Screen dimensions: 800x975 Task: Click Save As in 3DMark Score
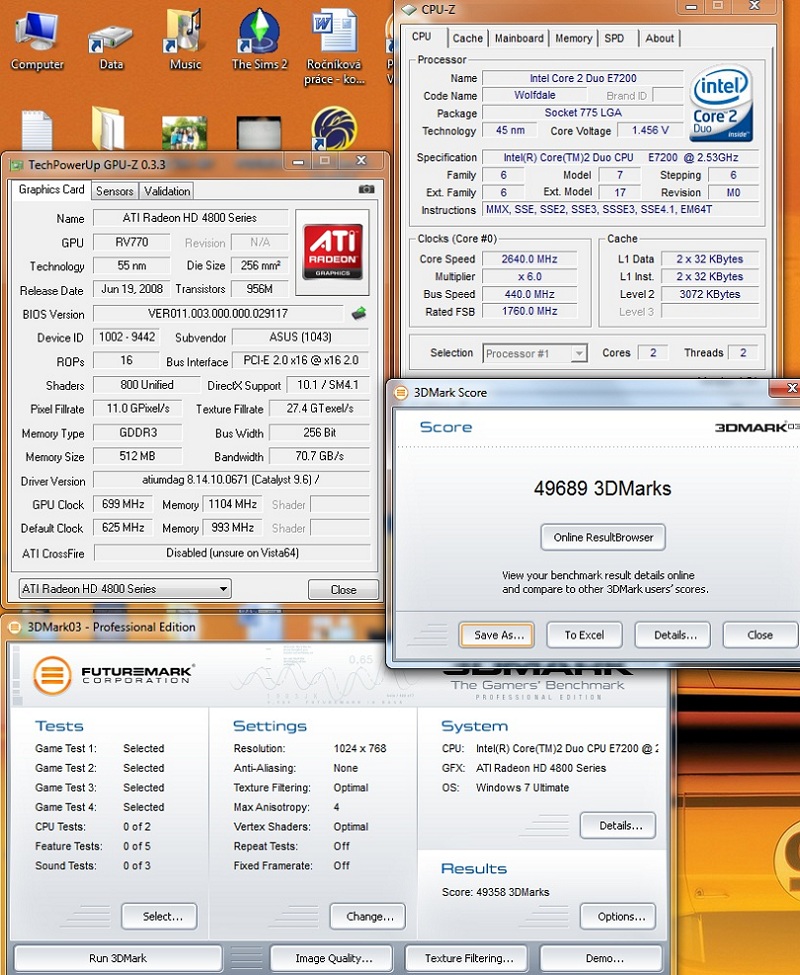pyautogui.click(x=496, y=635)
